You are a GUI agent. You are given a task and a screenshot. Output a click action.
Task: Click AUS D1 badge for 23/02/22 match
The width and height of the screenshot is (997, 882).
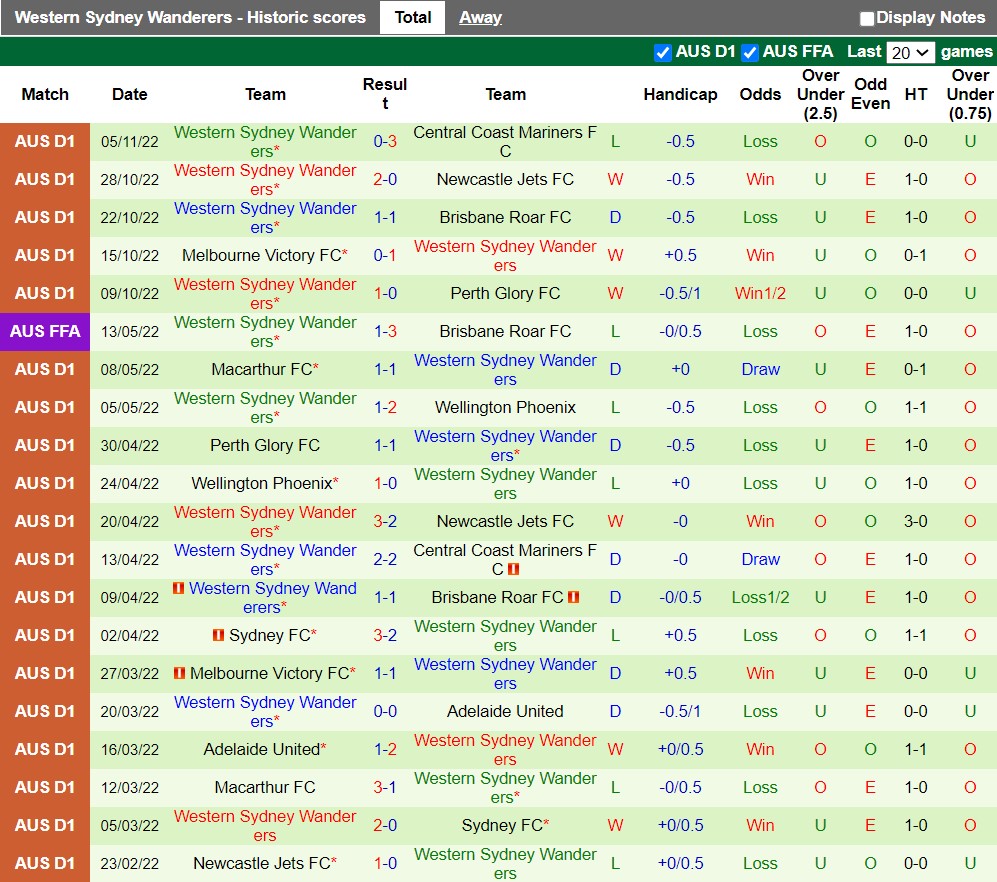[45, 863]
